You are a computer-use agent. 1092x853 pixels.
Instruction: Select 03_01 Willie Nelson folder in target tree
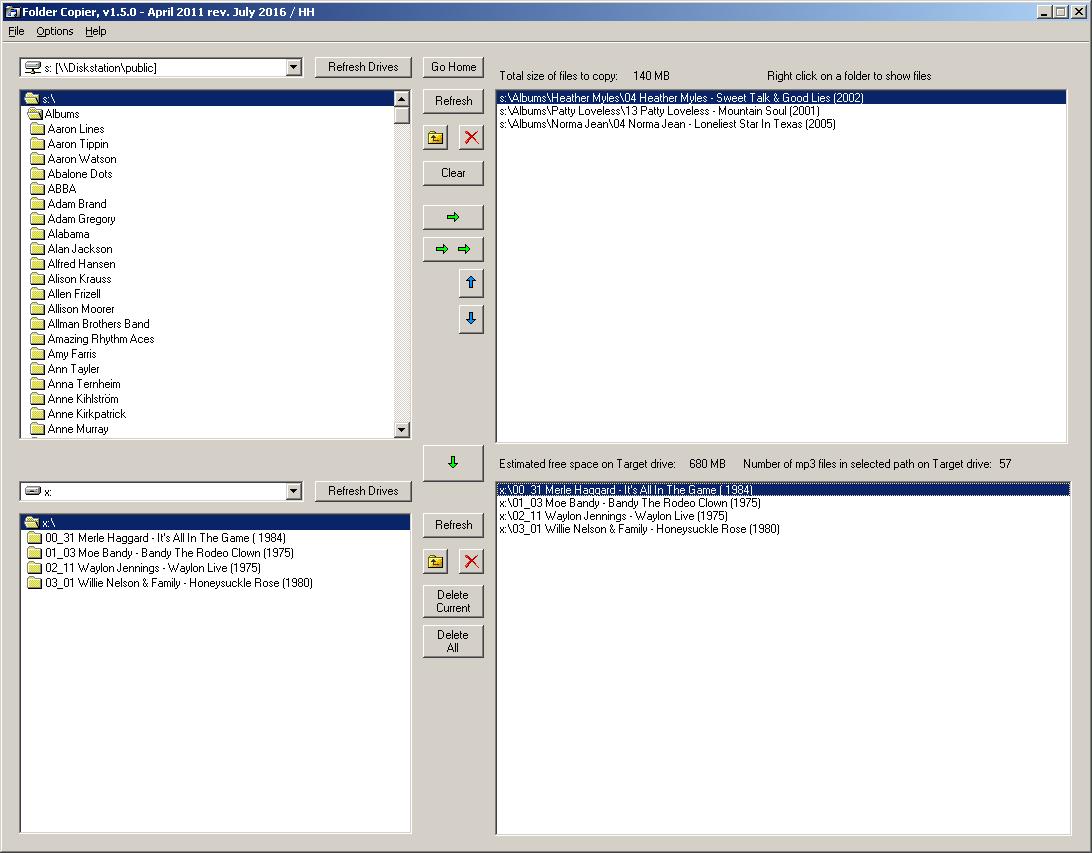tap(178, 583)
